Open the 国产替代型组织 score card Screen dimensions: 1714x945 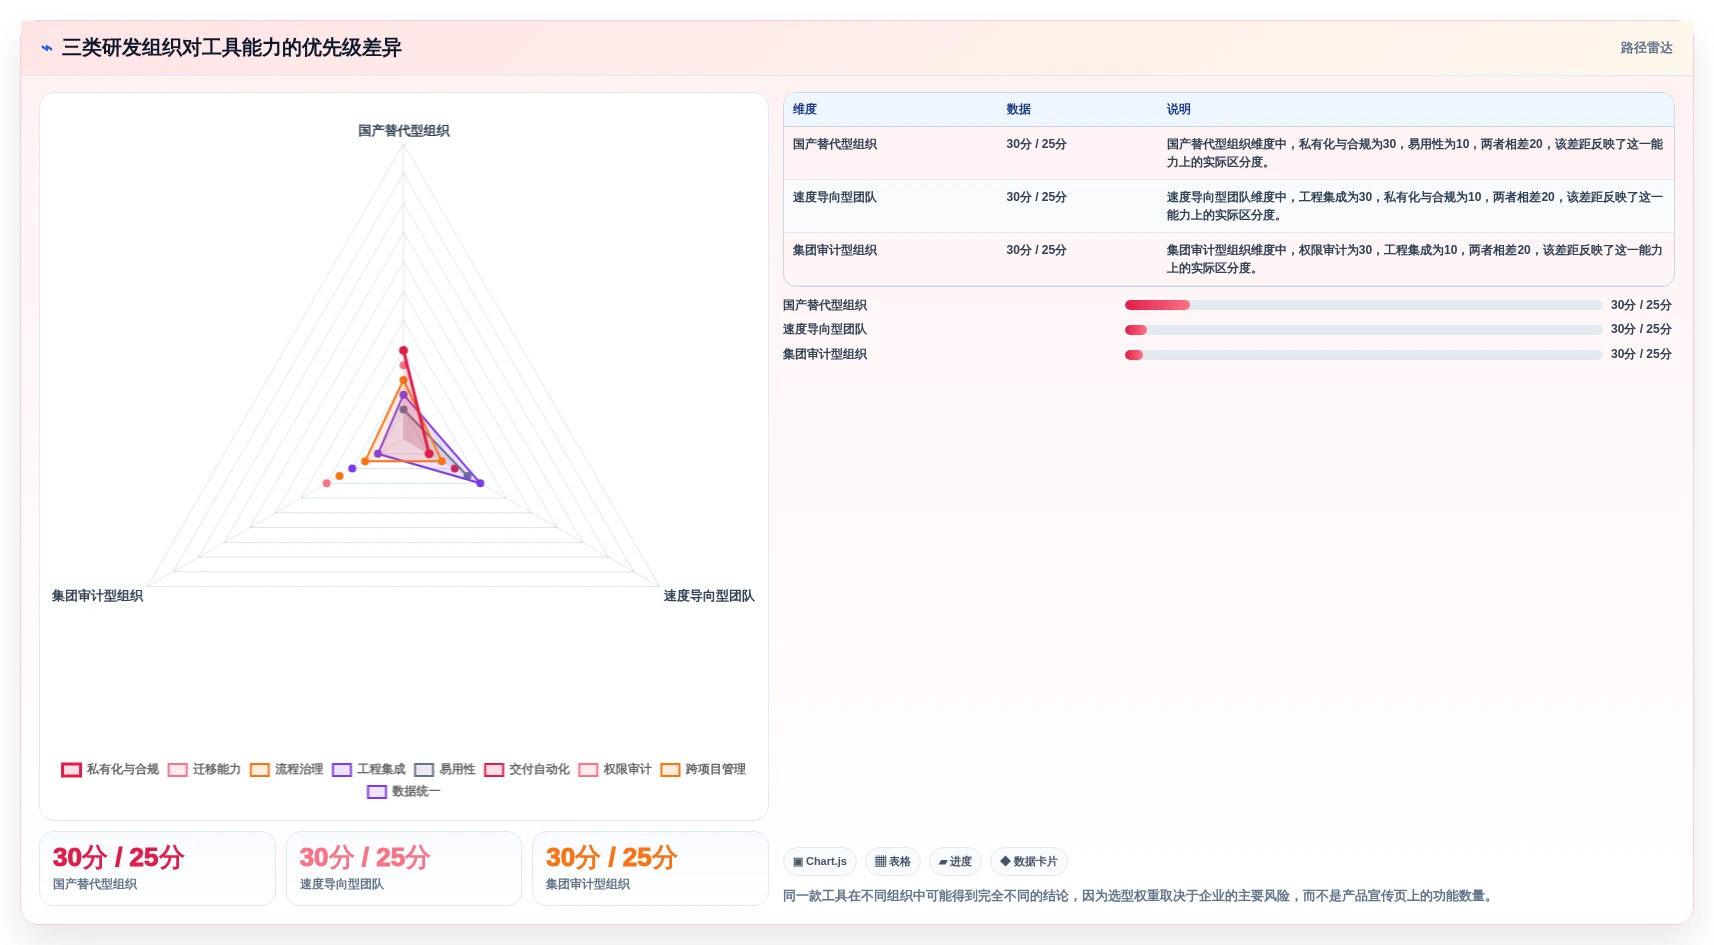(157, 868)
